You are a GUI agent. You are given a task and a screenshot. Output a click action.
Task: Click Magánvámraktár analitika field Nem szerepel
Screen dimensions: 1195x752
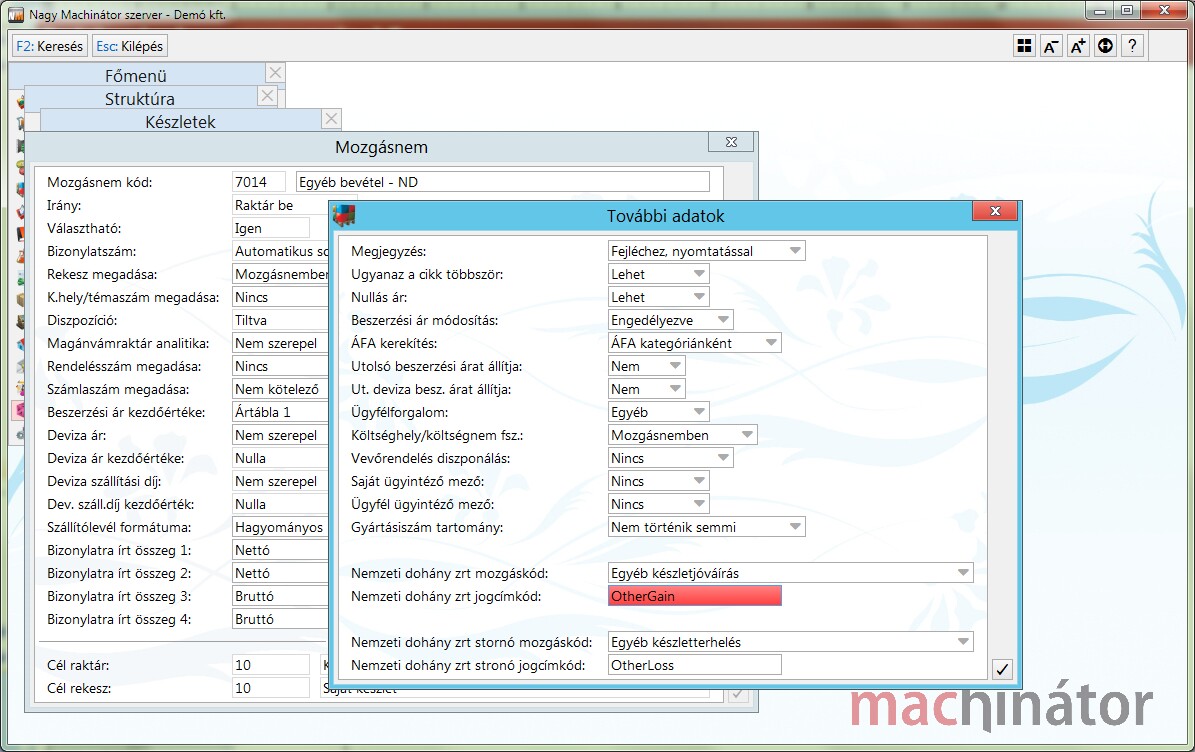(x=280, y=343)
